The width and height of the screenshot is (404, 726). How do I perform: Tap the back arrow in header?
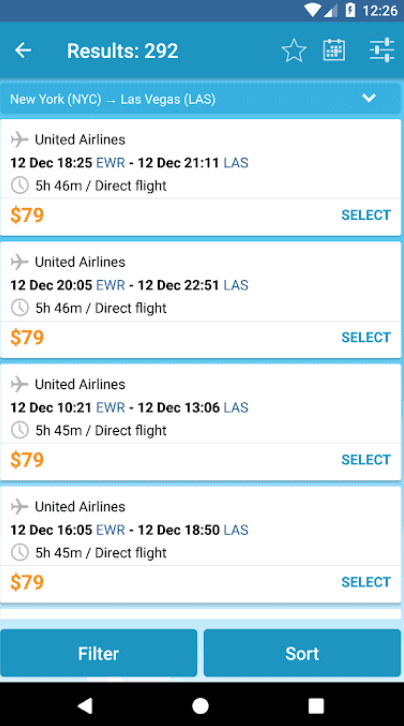(23, 50)
